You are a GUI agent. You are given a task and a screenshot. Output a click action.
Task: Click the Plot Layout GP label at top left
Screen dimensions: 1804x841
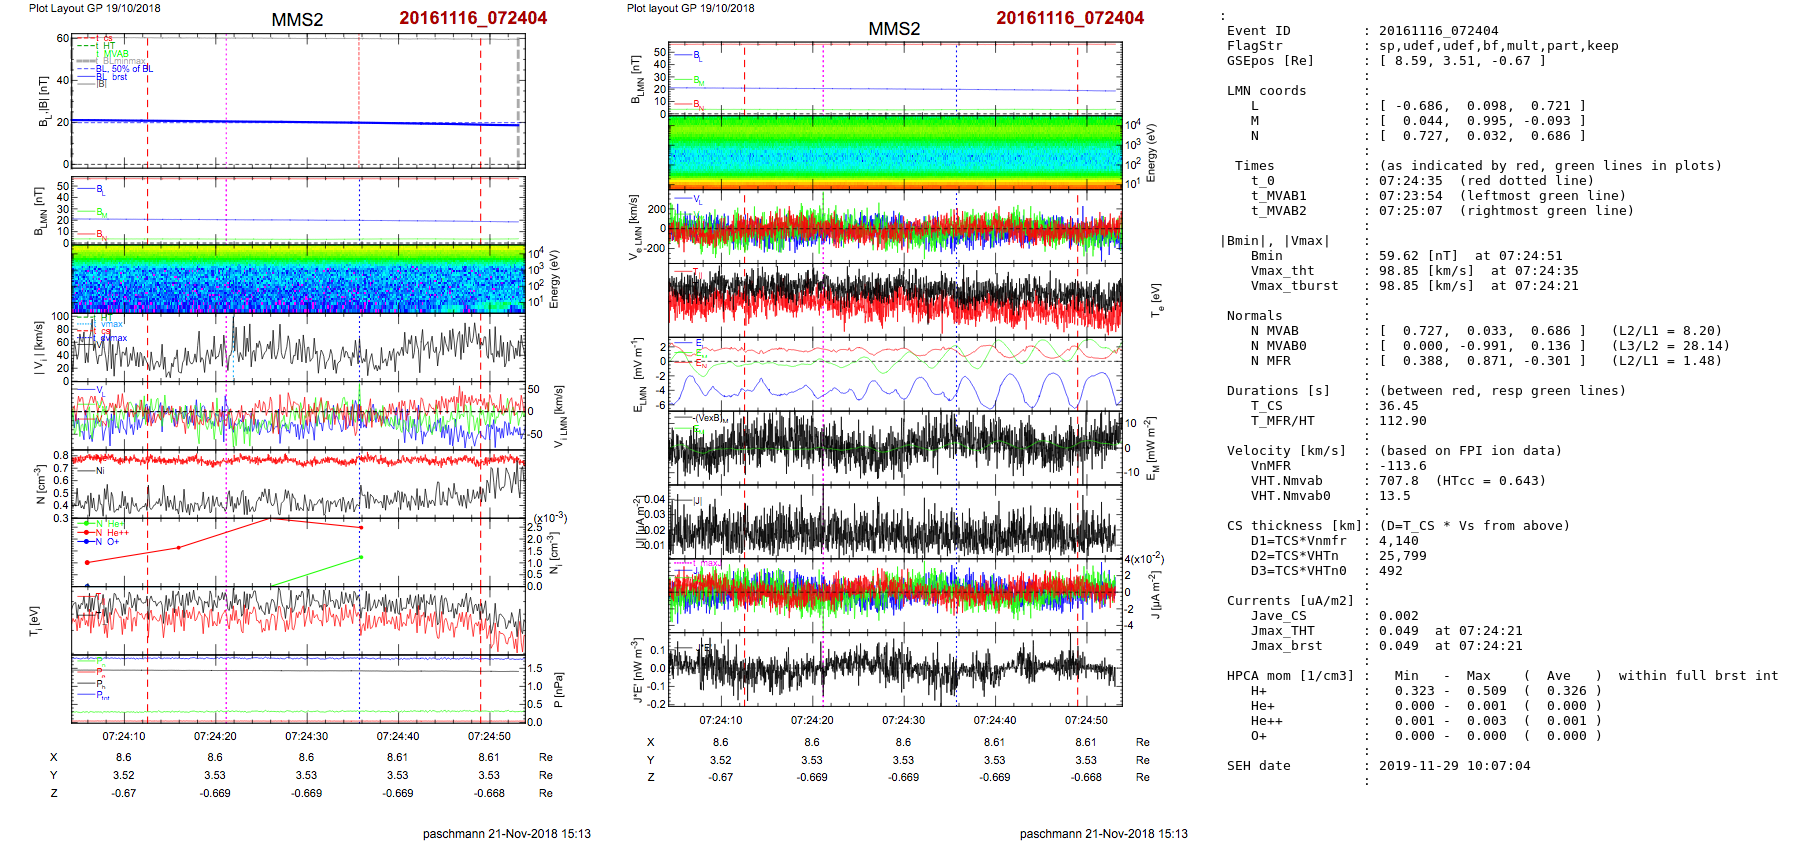(95, 8)
